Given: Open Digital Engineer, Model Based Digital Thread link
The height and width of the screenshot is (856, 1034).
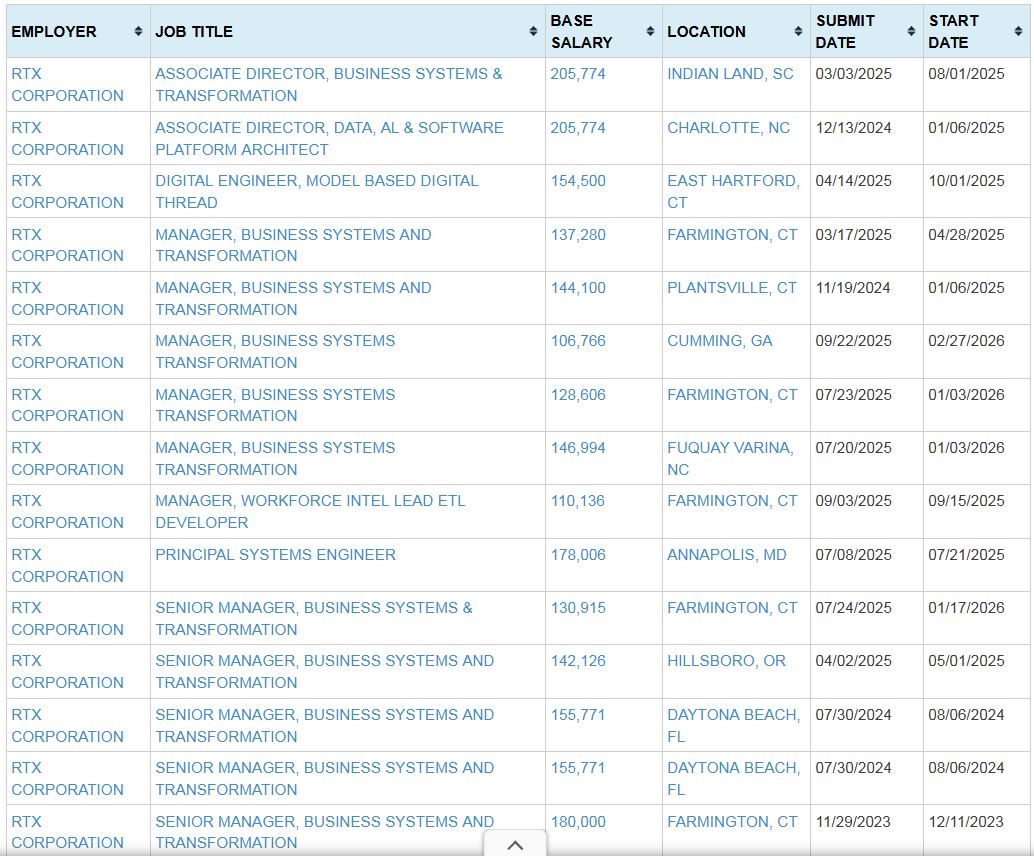Looking at the screenshot, I should tap(317, 191).
